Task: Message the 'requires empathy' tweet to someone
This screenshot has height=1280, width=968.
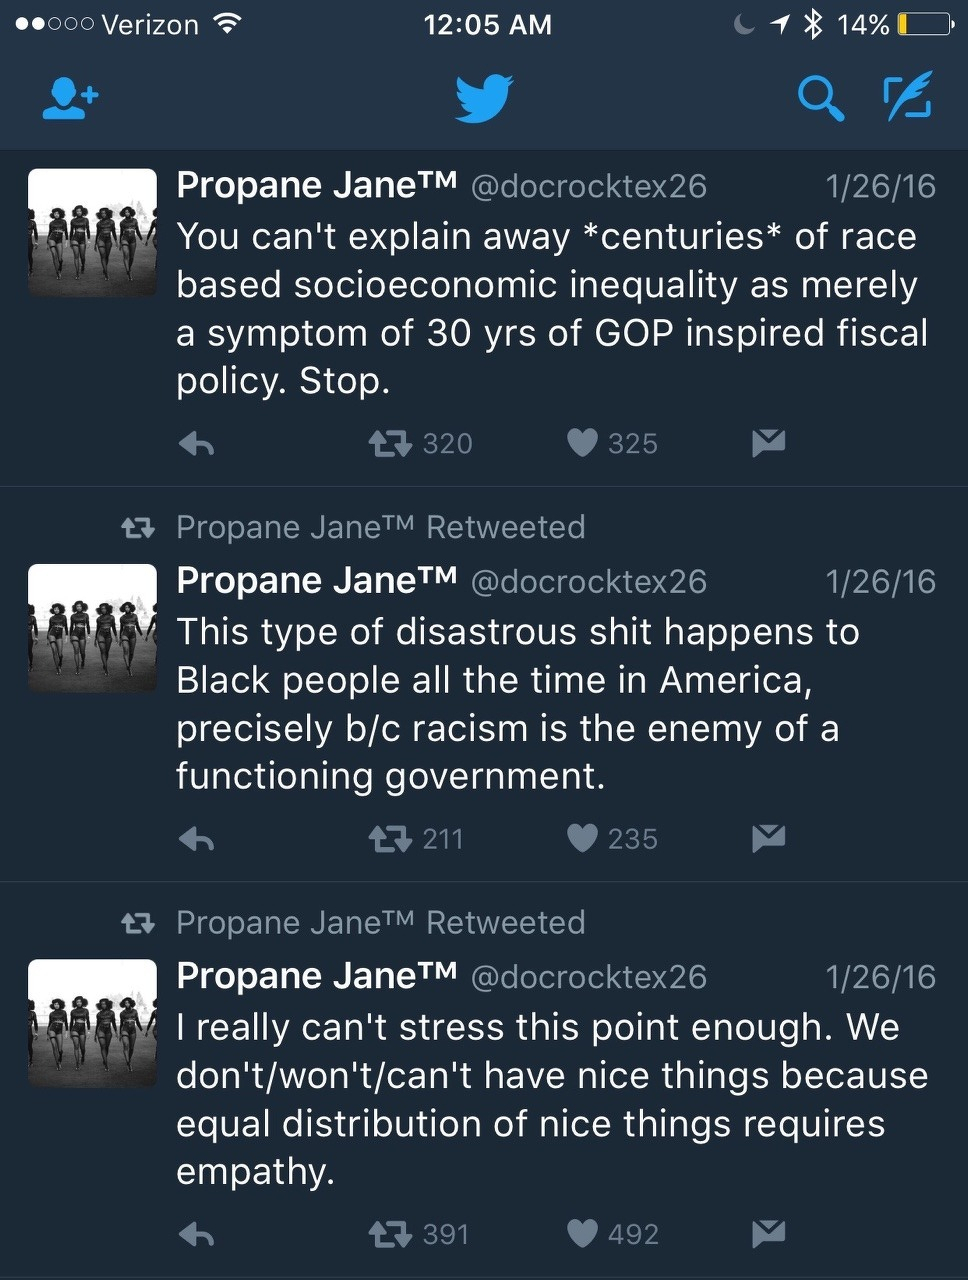Action: point(768,1234)
